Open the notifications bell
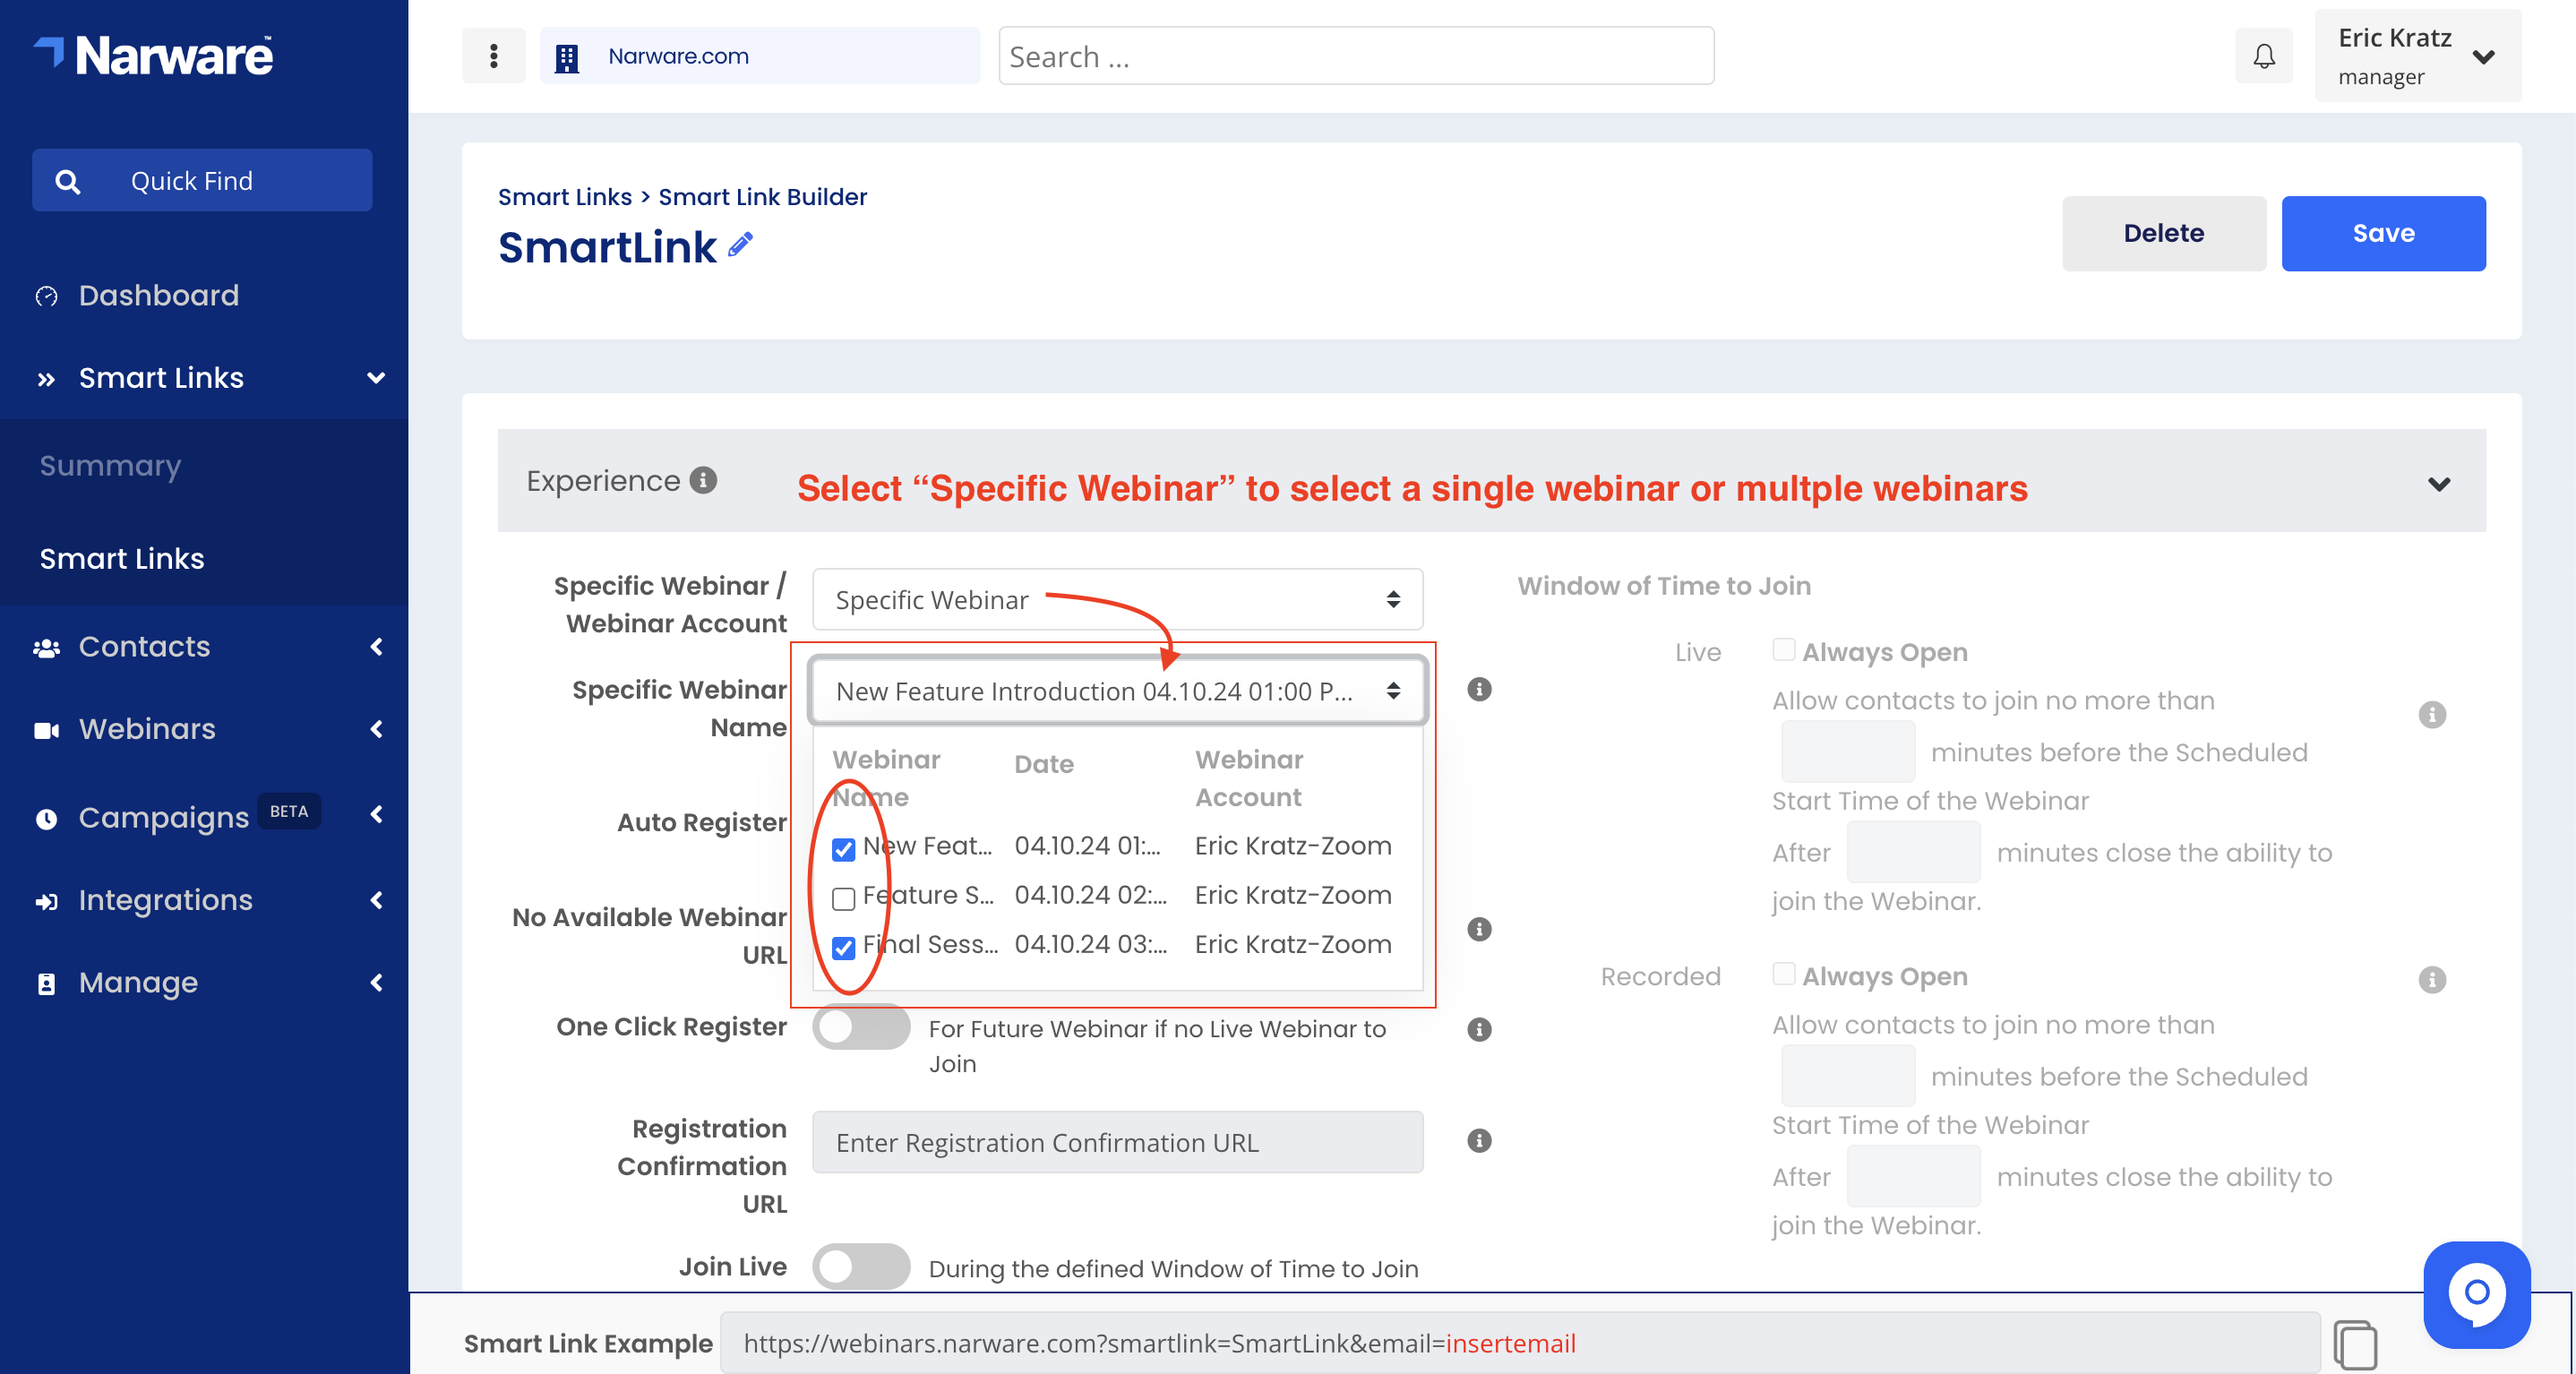Image resolution: width=2576 pixels, height=1374 pixels. pos(2264,56)
